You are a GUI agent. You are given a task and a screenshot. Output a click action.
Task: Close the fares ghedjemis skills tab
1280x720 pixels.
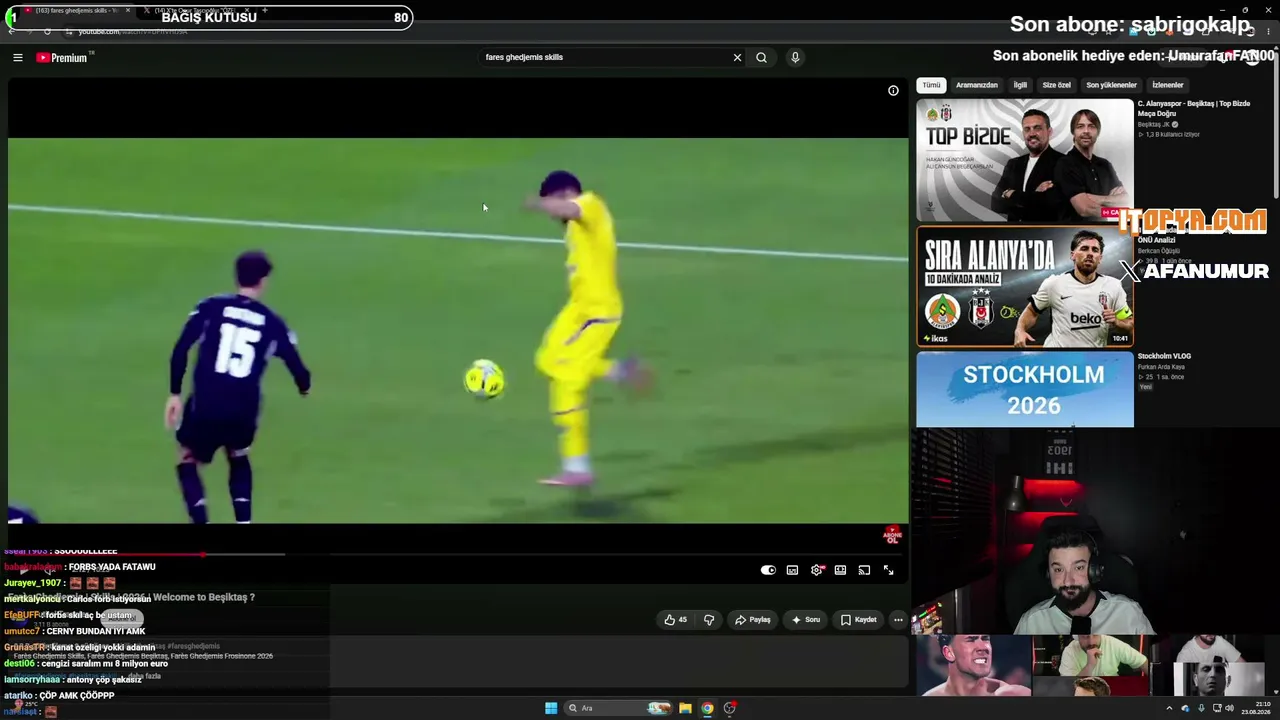coord(128,10)
